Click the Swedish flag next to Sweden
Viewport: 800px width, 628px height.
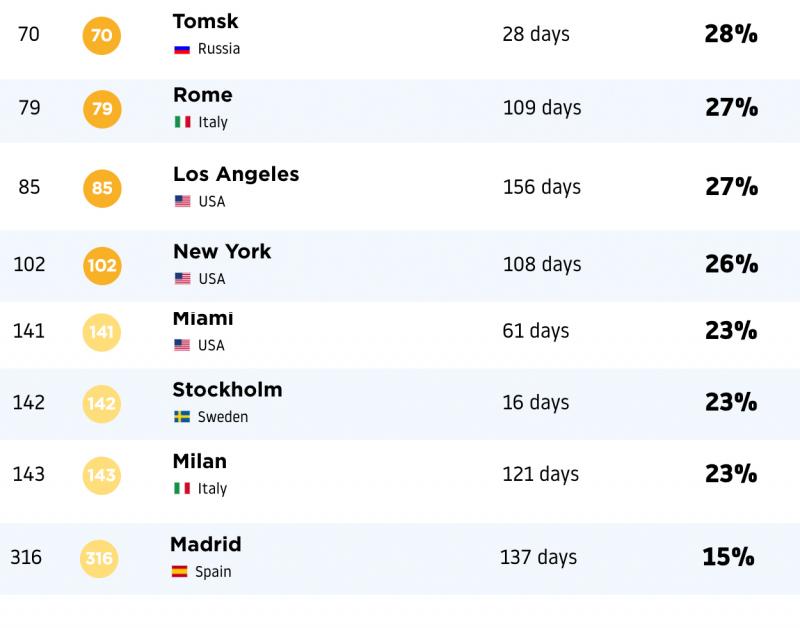(x=182, y=417)
